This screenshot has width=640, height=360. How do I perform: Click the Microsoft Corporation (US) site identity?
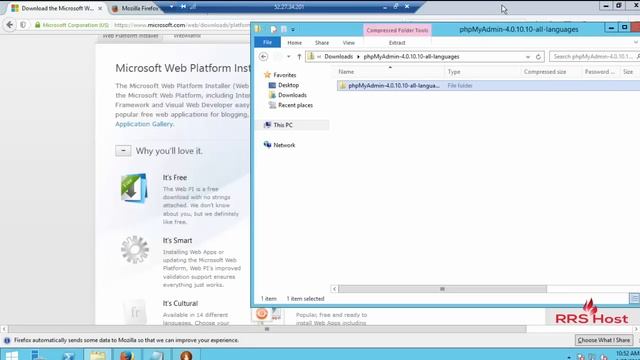point(72,25)
